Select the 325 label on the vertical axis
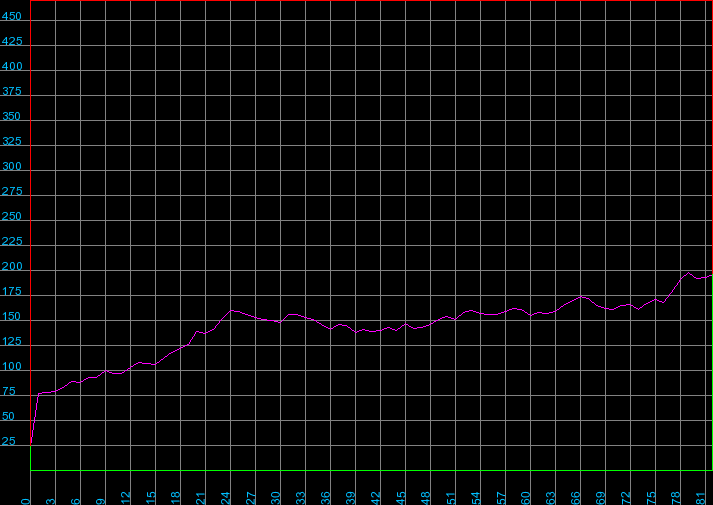 [12, 141]
